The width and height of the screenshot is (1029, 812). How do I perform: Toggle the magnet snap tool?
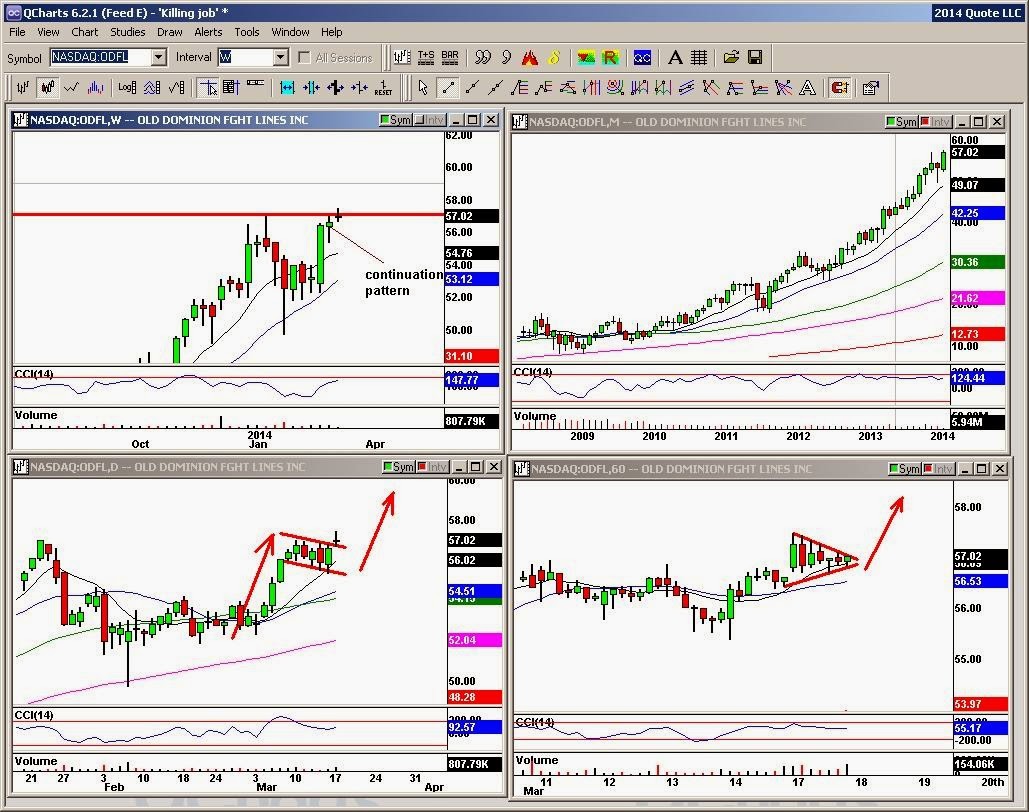pos(839,87)
